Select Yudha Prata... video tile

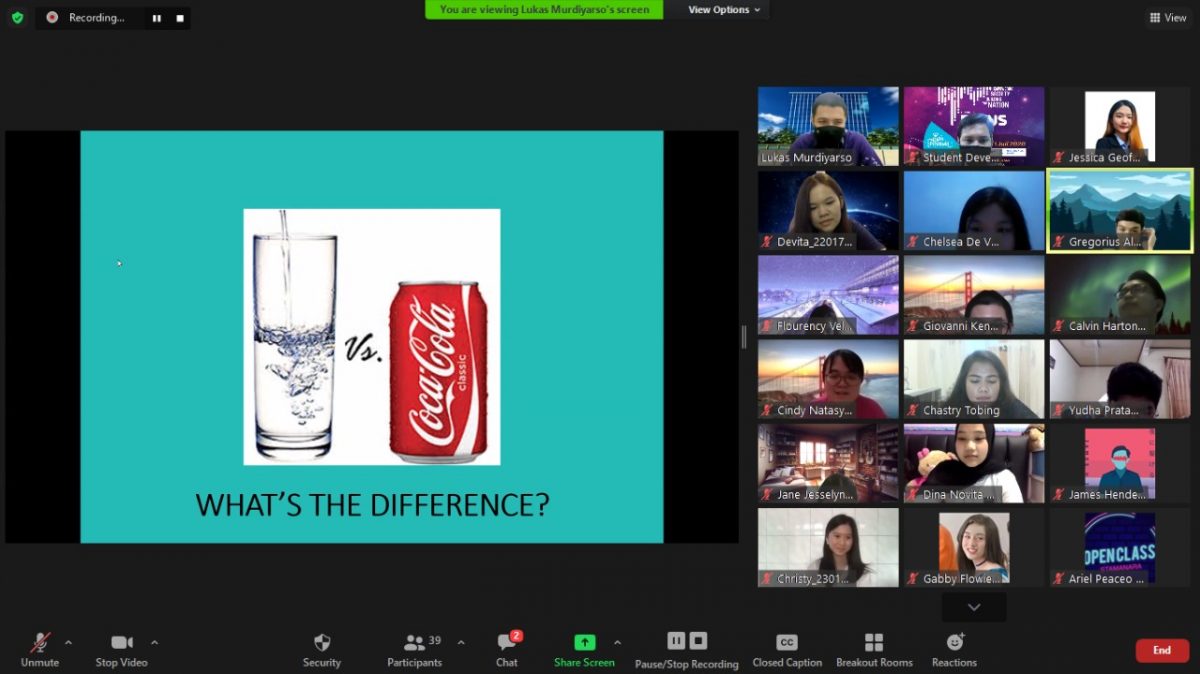pyautogui.click(x=1120, y=379)
